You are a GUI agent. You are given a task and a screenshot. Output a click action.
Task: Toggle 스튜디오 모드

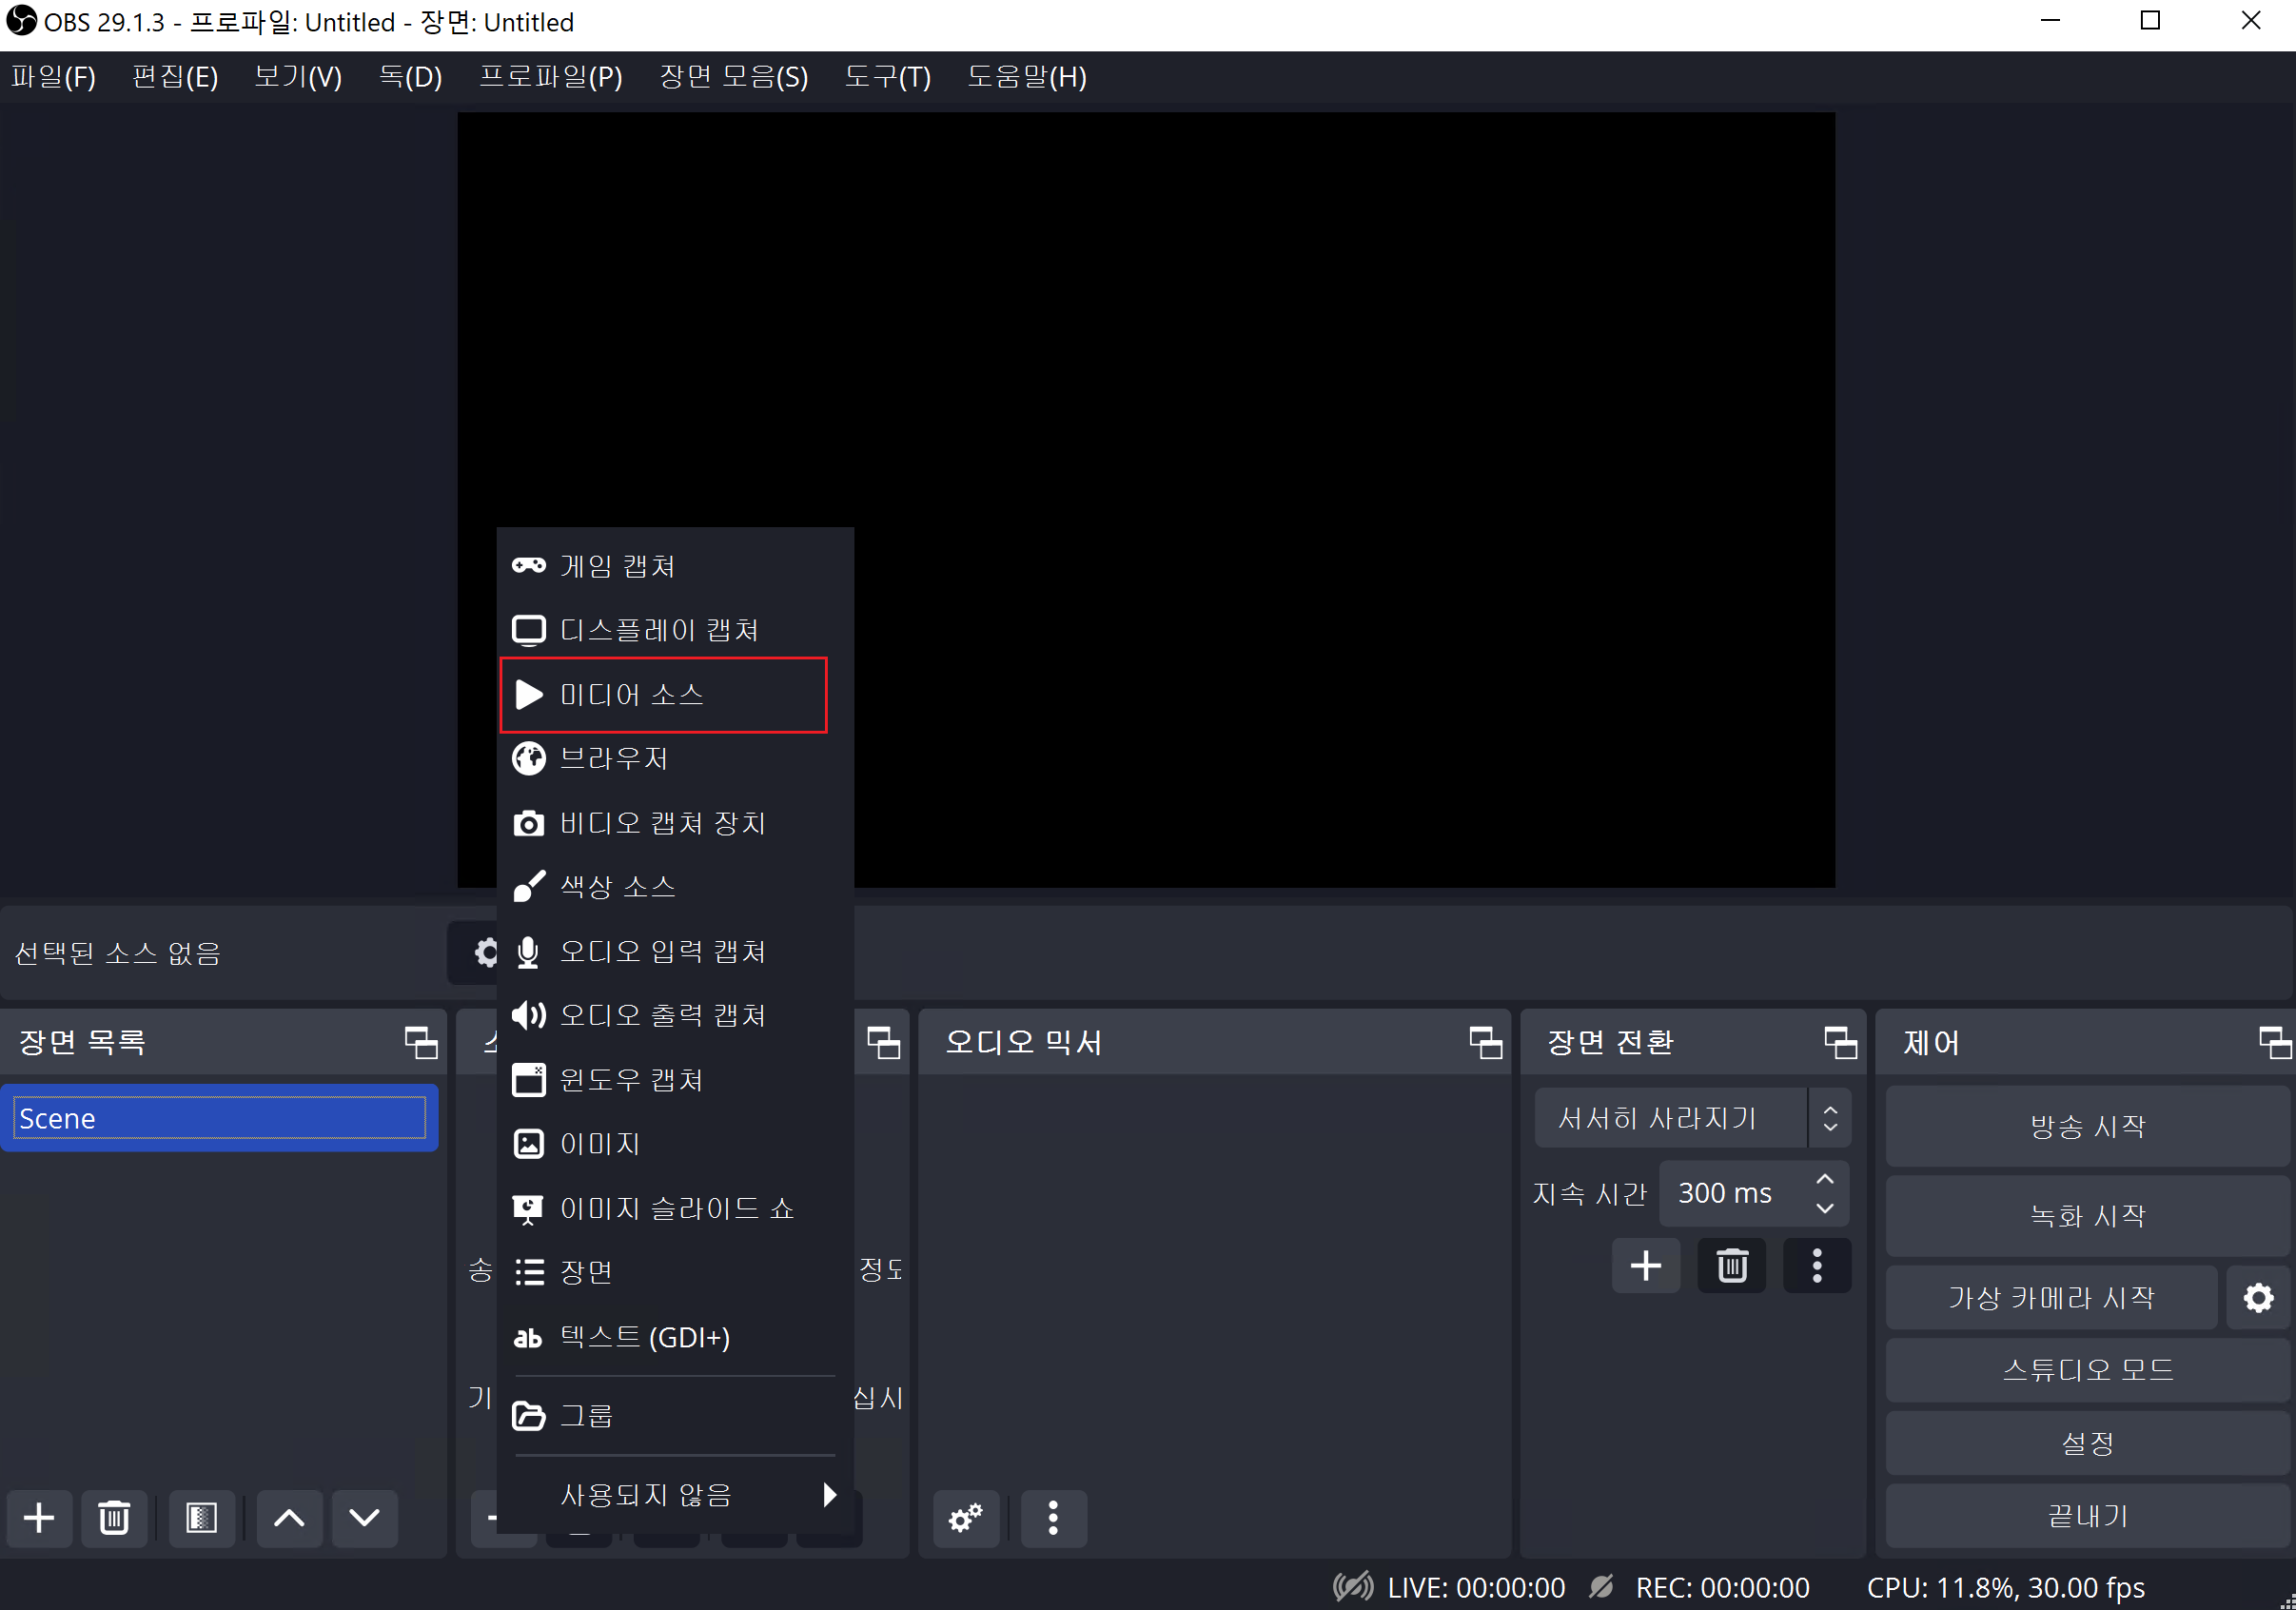point(2087,1370)
